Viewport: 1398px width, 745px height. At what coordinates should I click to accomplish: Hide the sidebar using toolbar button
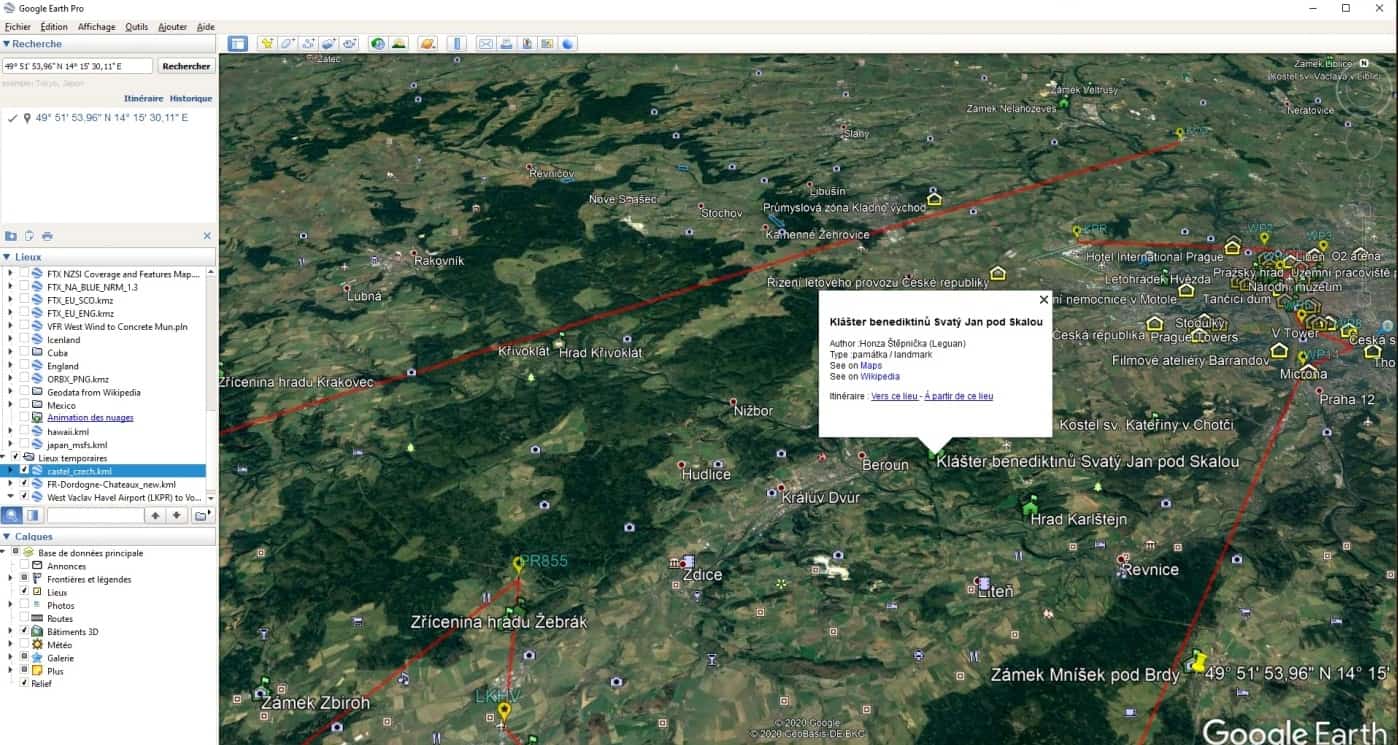pos(237,44)
